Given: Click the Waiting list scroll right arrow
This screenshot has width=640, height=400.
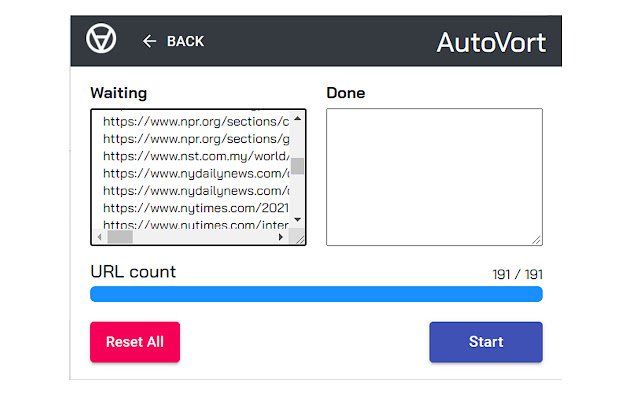Looking at the screenshot, I should coord(280,237).
